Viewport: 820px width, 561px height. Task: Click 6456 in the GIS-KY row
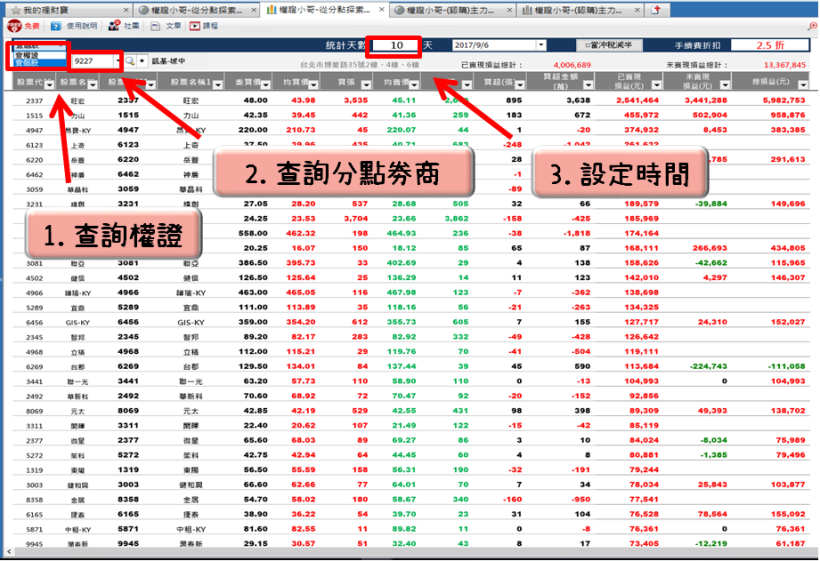35,323
